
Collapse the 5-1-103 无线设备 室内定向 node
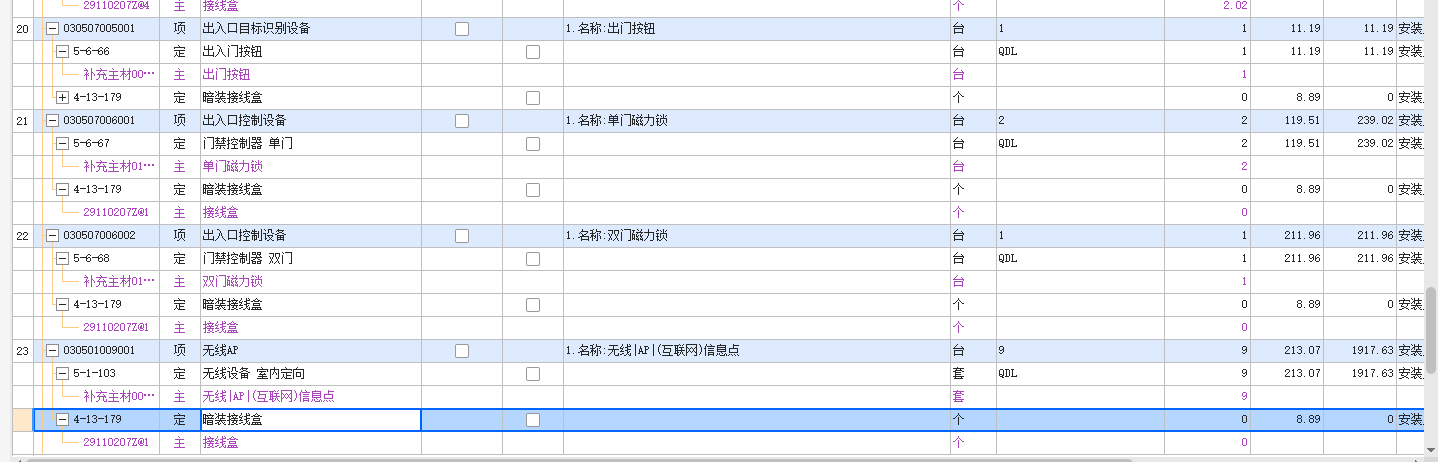click(62, 373)
